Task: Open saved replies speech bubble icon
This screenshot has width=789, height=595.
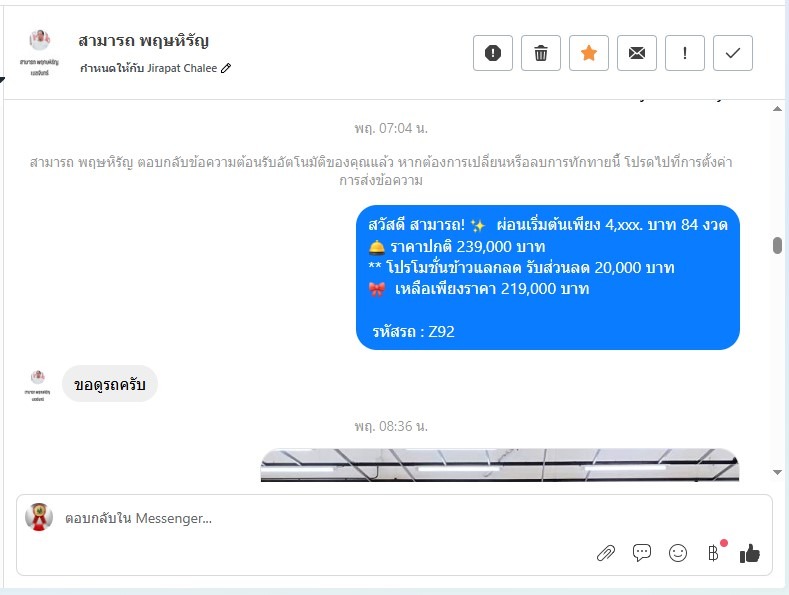Action: 642,553
